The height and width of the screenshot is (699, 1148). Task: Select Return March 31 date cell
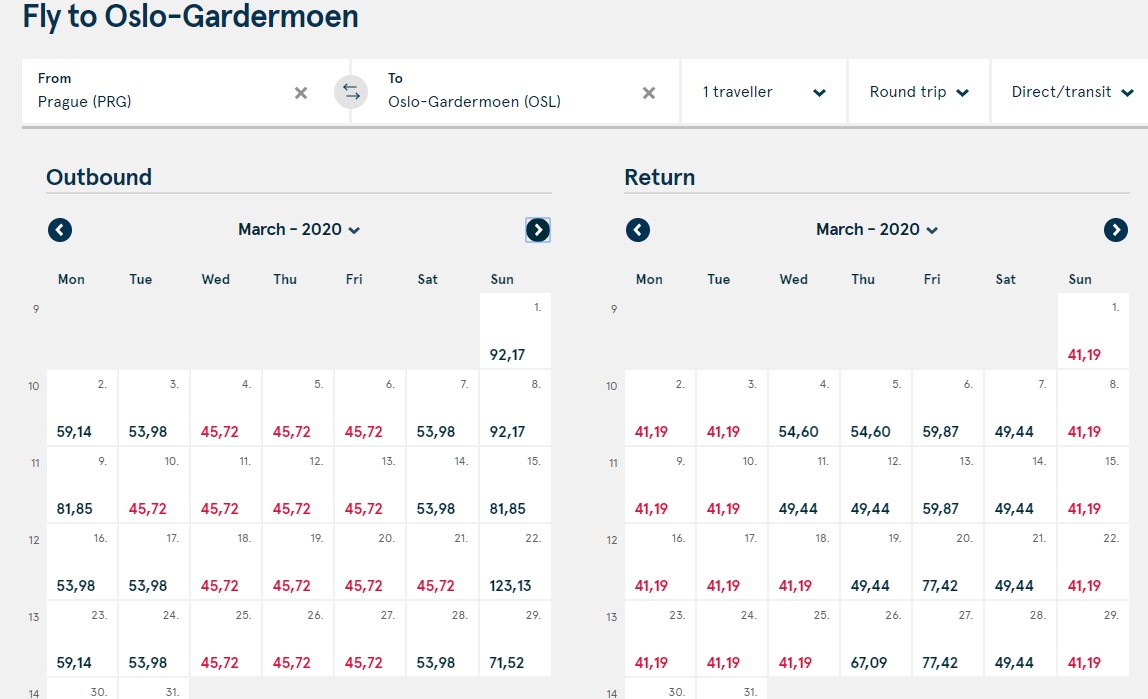[731, 689]
